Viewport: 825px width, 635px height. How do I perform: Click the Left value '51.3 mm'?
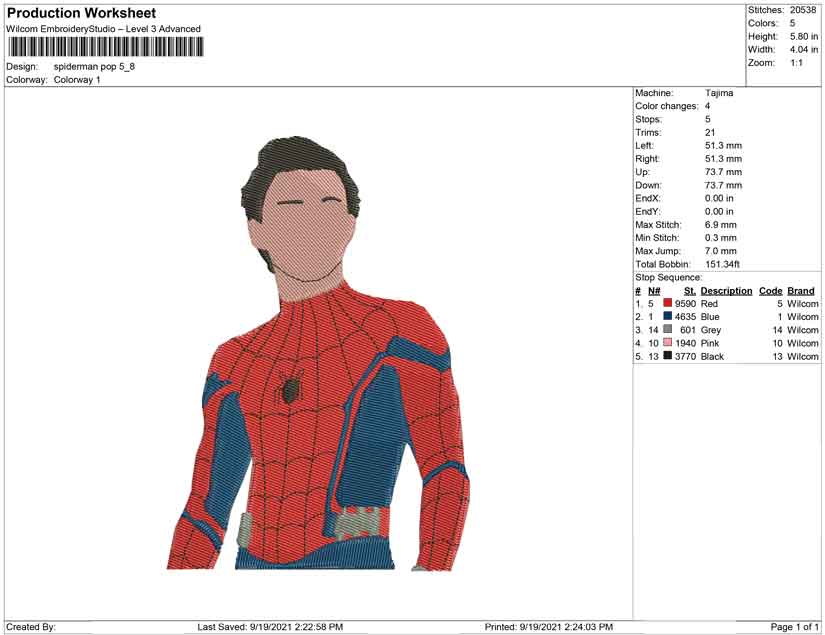pos(723,146)
